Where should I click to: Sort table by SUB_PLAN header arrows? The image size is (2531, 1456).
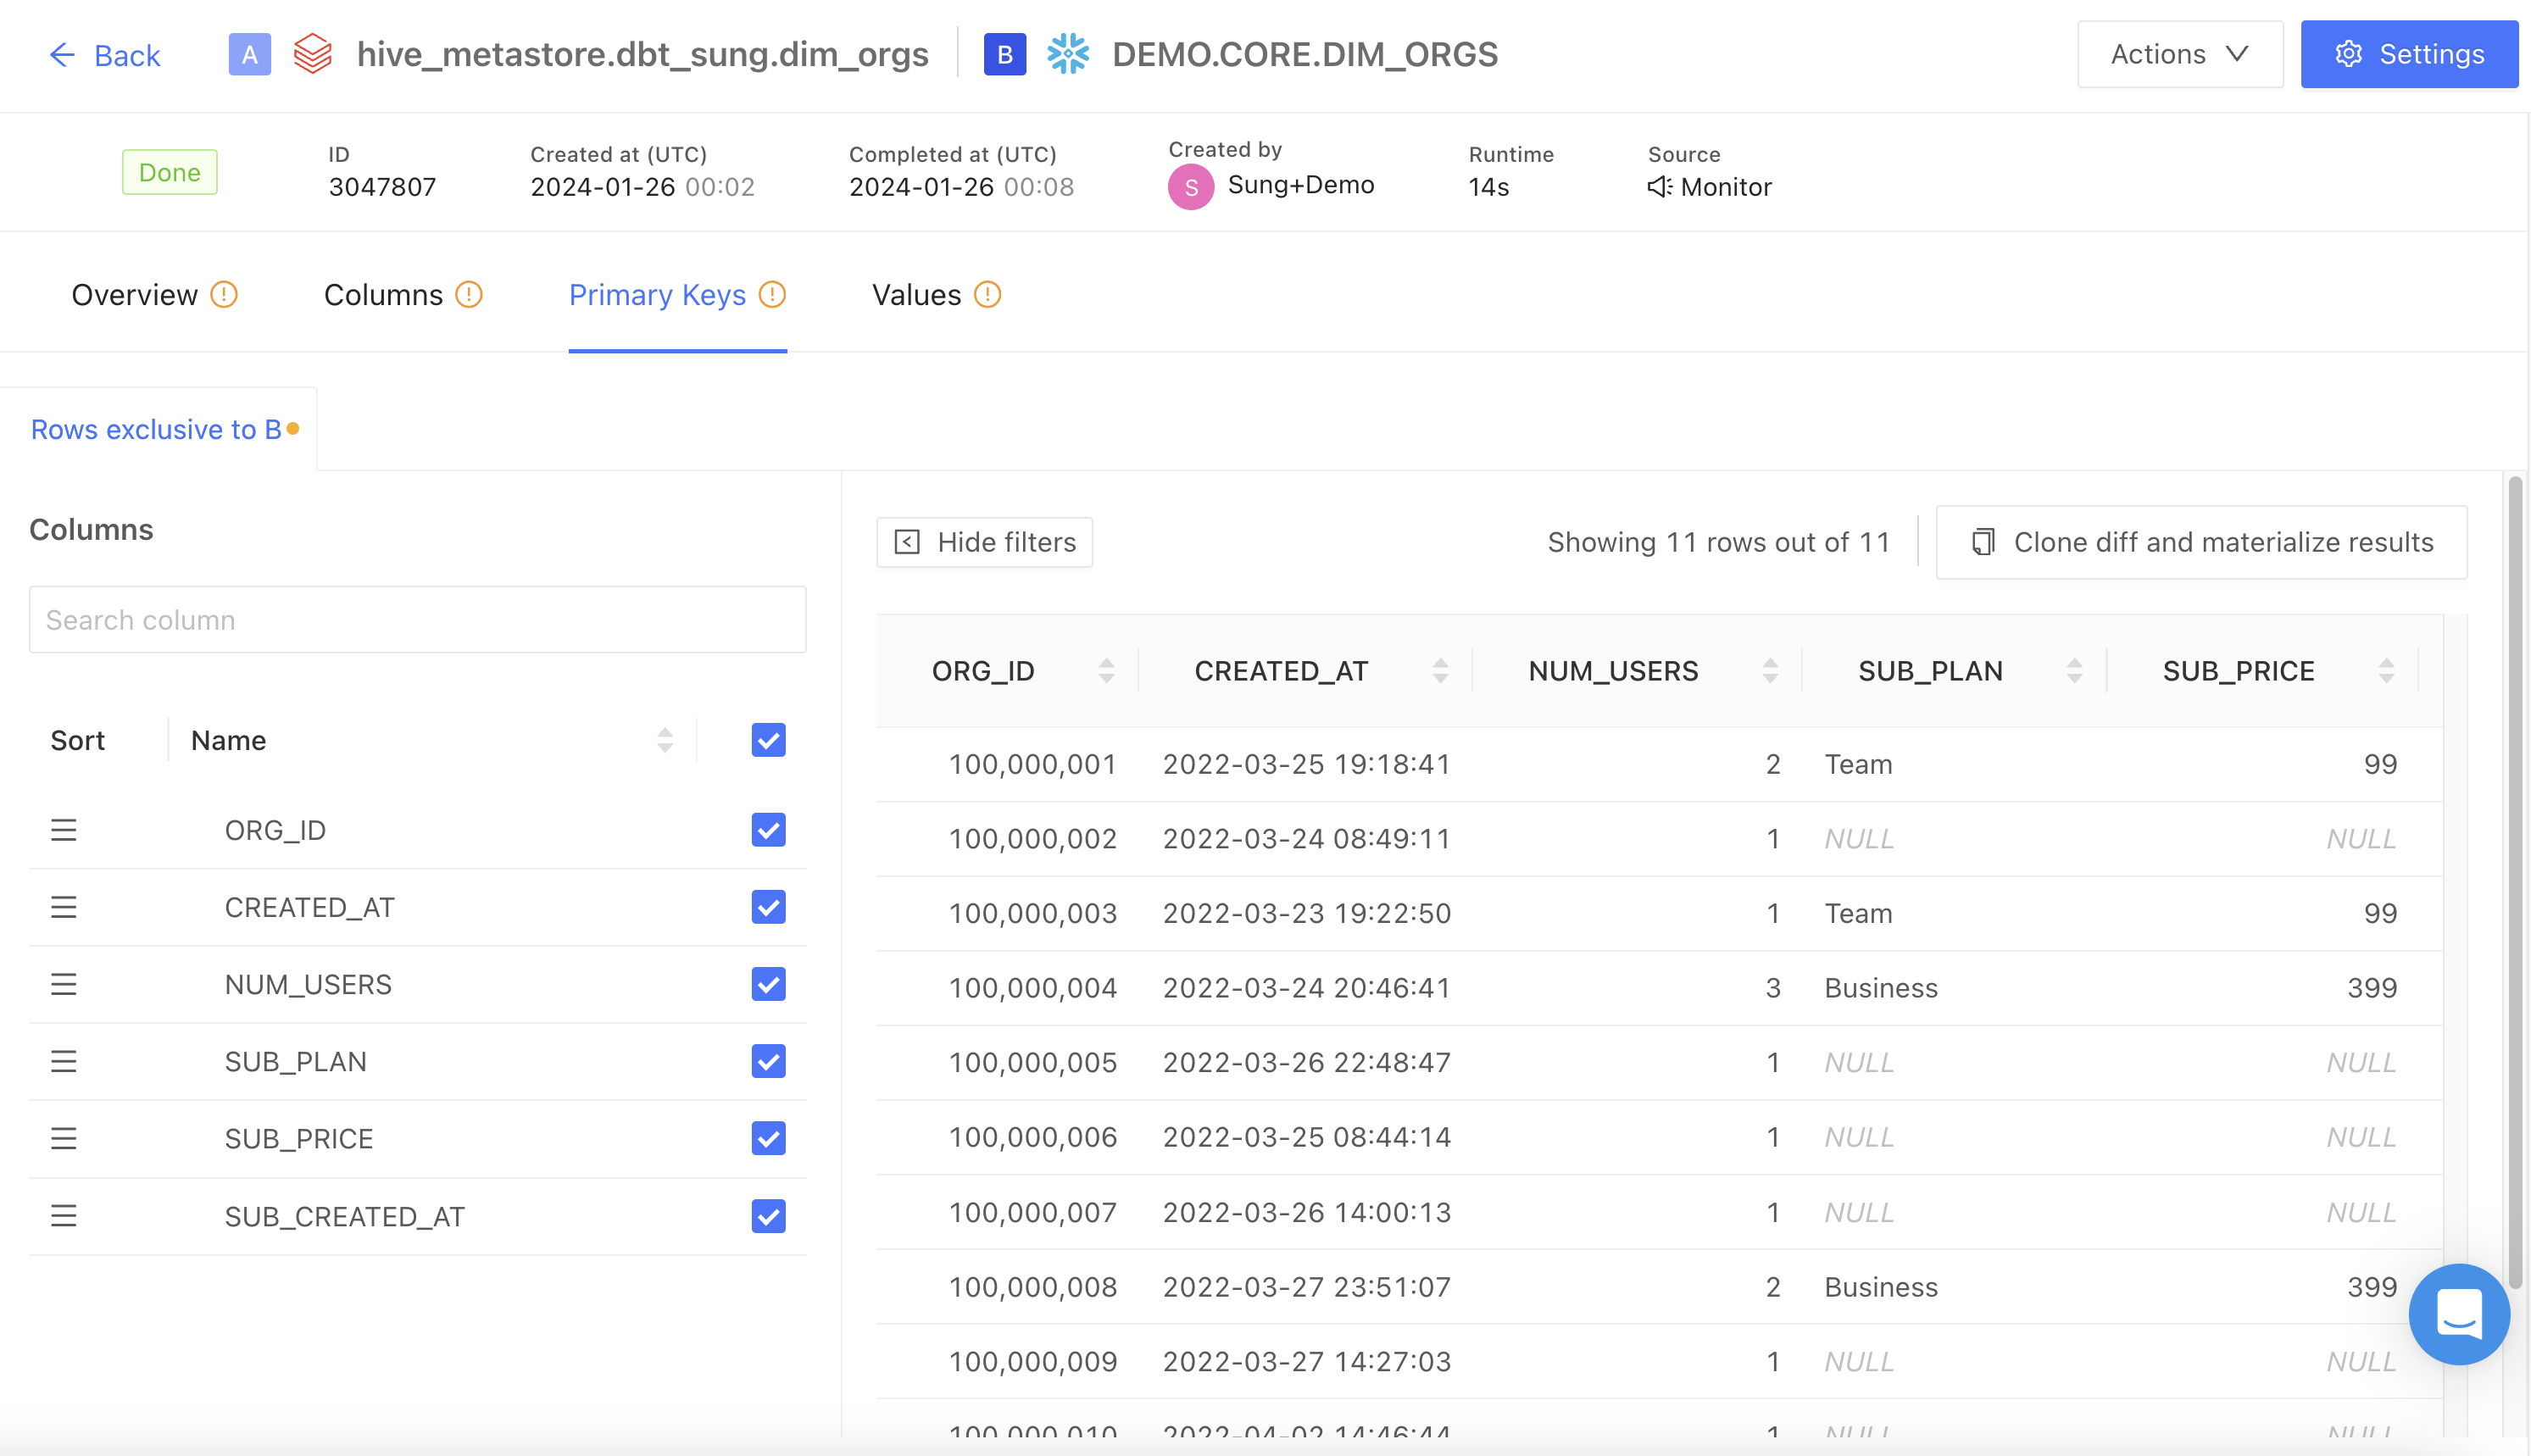click(2074, 671)
